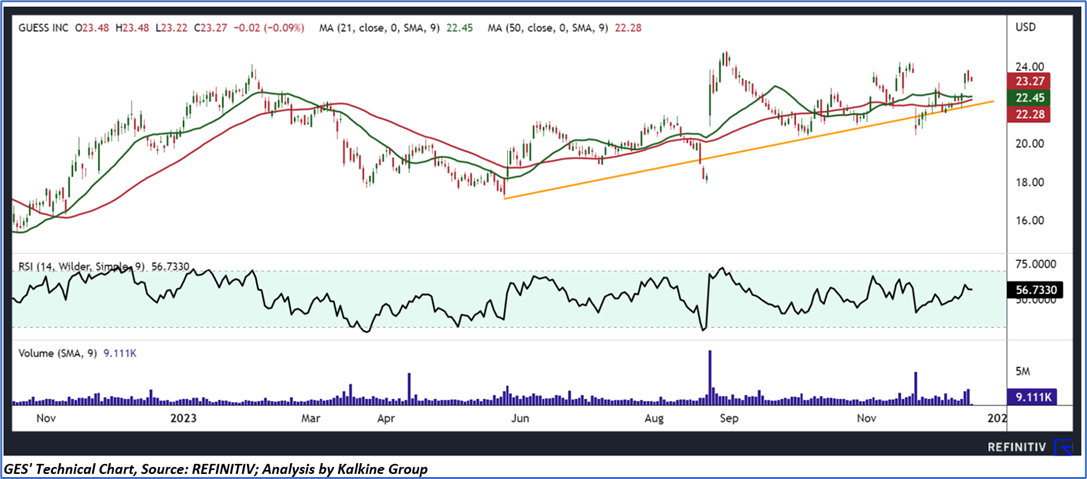Click the Apr time axis label
Image resolution: width=1087 pixels, height=479 pixels.
coord(386,418)
